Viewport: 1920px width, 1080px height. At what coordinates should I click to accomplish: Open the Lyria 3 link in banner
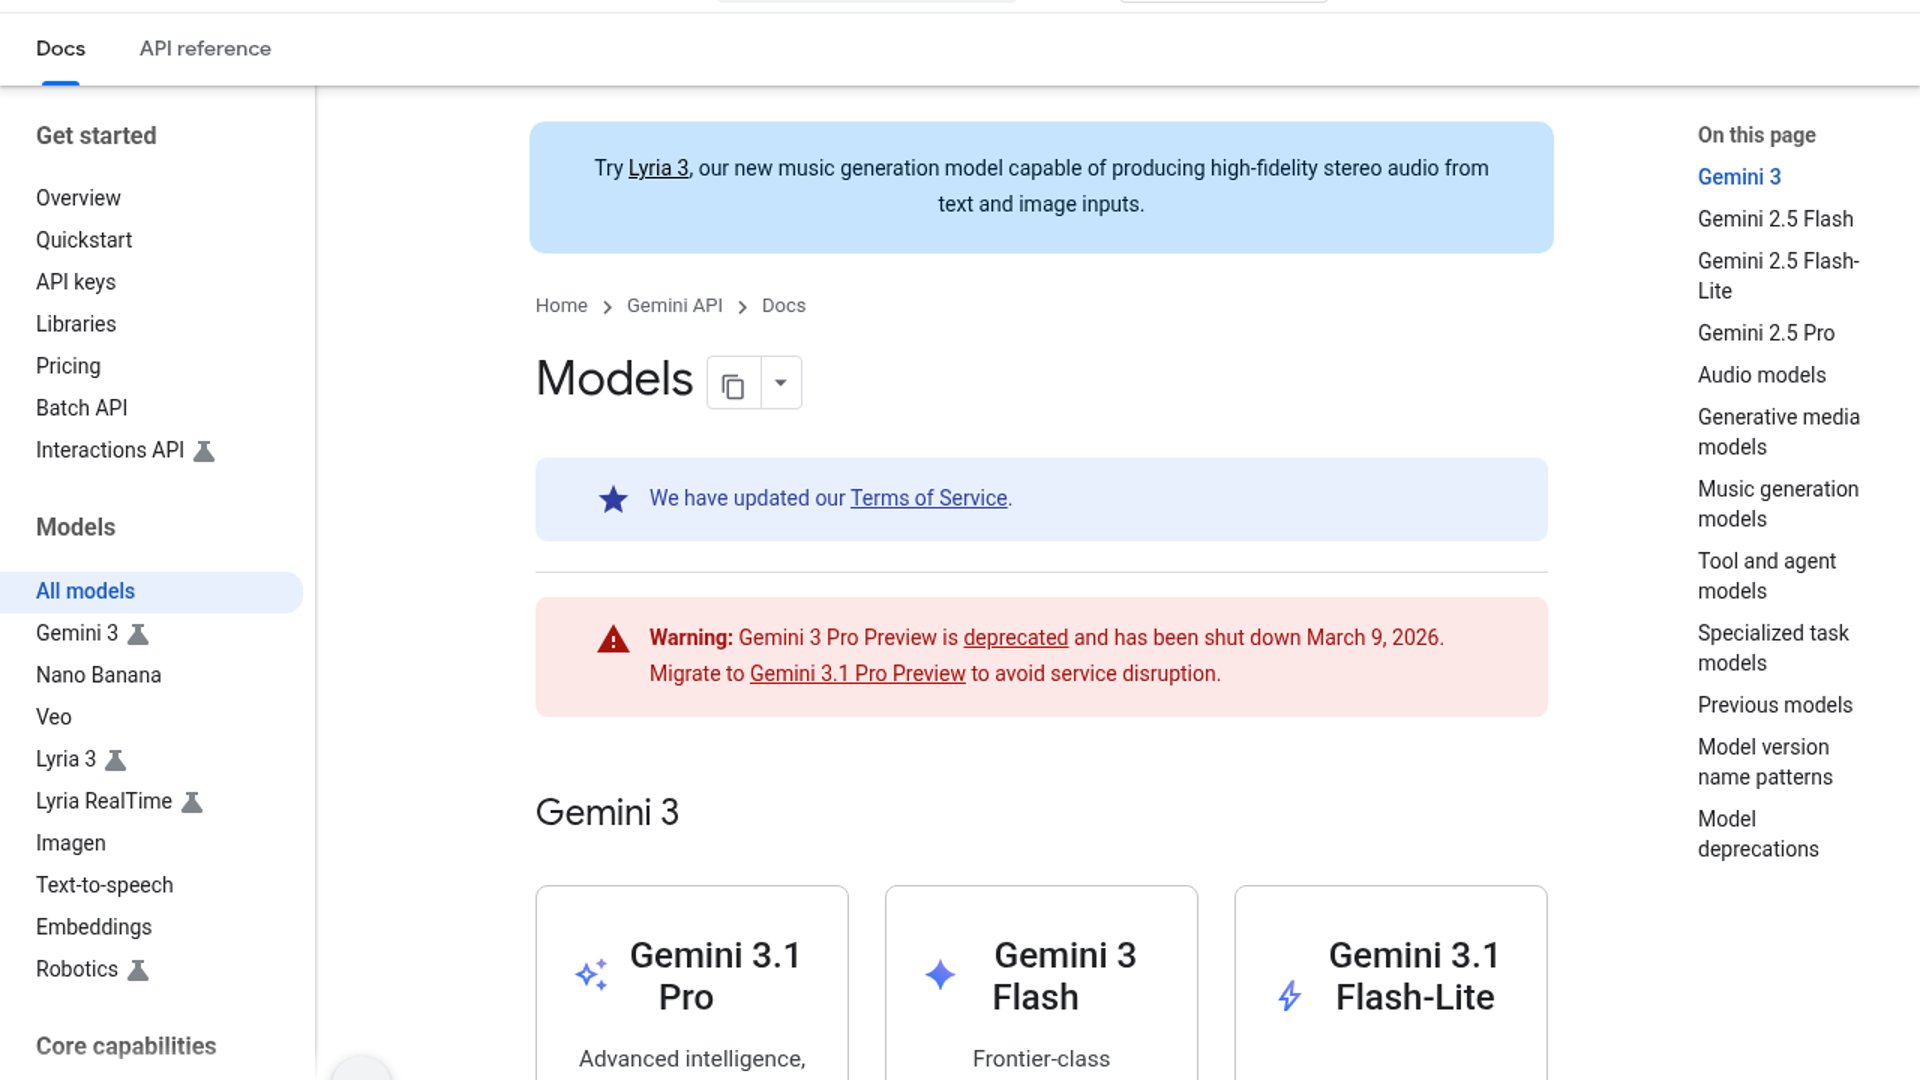[x=658, y=168]
